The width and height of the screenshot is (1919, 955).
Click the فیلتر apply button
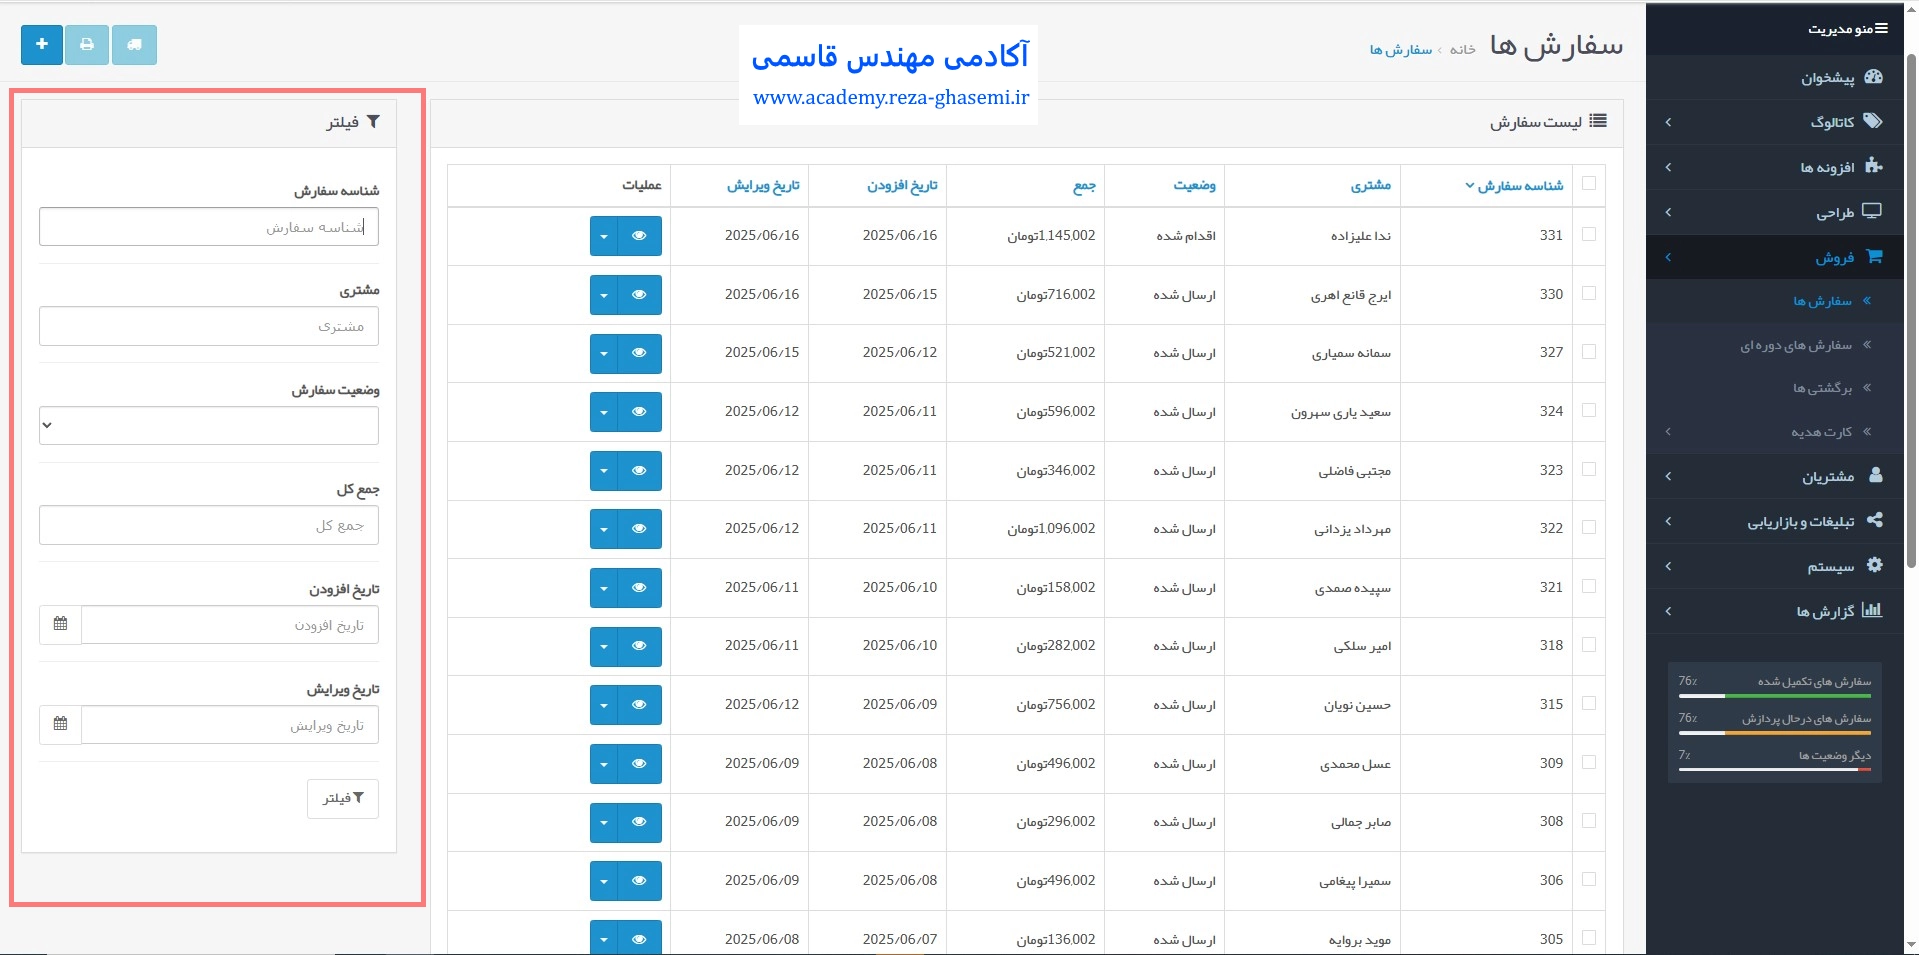[343, 798]
